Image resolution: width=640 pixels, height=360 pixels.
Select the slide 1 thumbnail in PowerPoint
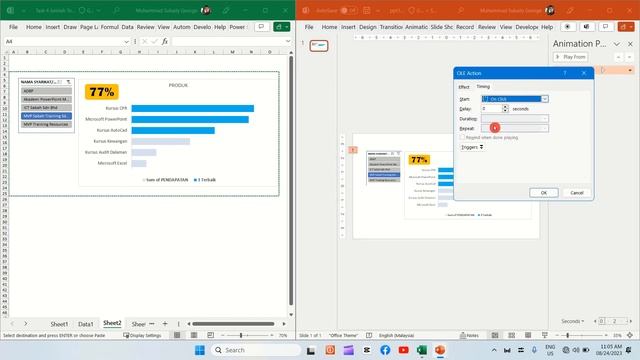point(319,45)
